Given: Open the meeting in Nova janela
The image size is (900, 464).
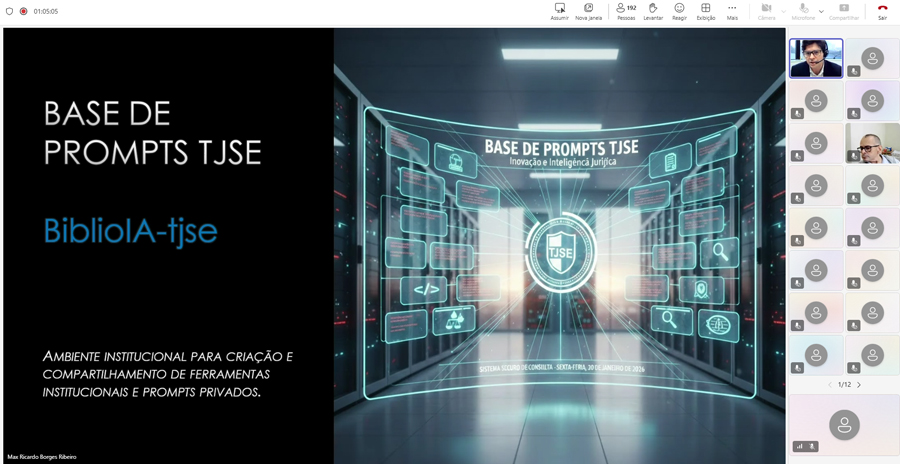Looking at the screenshot, I should point(588,11).
